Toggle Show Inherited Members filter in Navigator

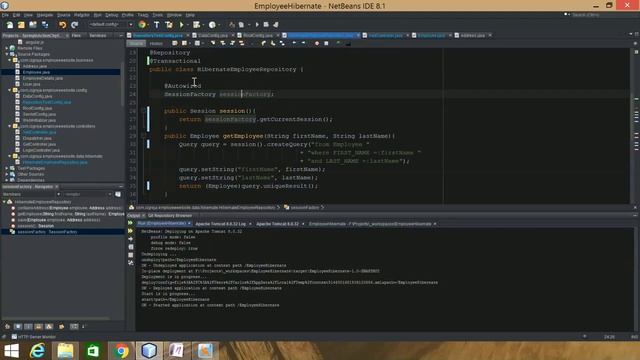pos(7,327)
